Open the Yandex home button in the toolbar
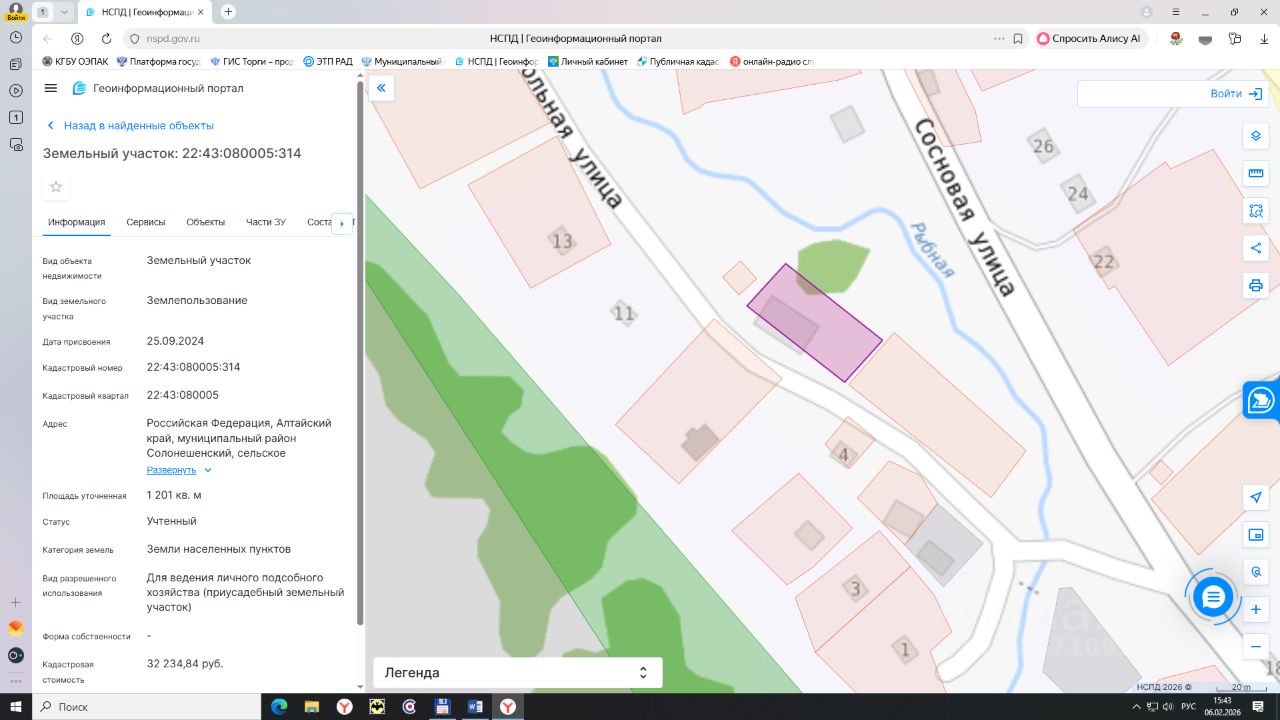This screenshot has width=1280, height=720. (77, 39)
